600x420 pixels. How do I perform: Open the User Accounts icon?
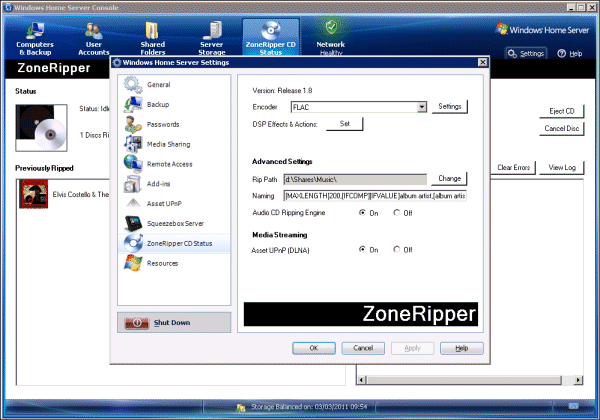click(94, 31)
